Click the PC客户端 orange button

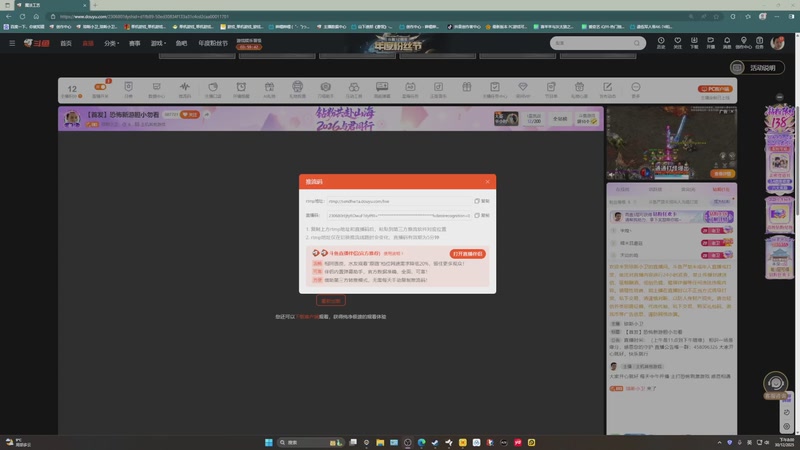(715, 89)
